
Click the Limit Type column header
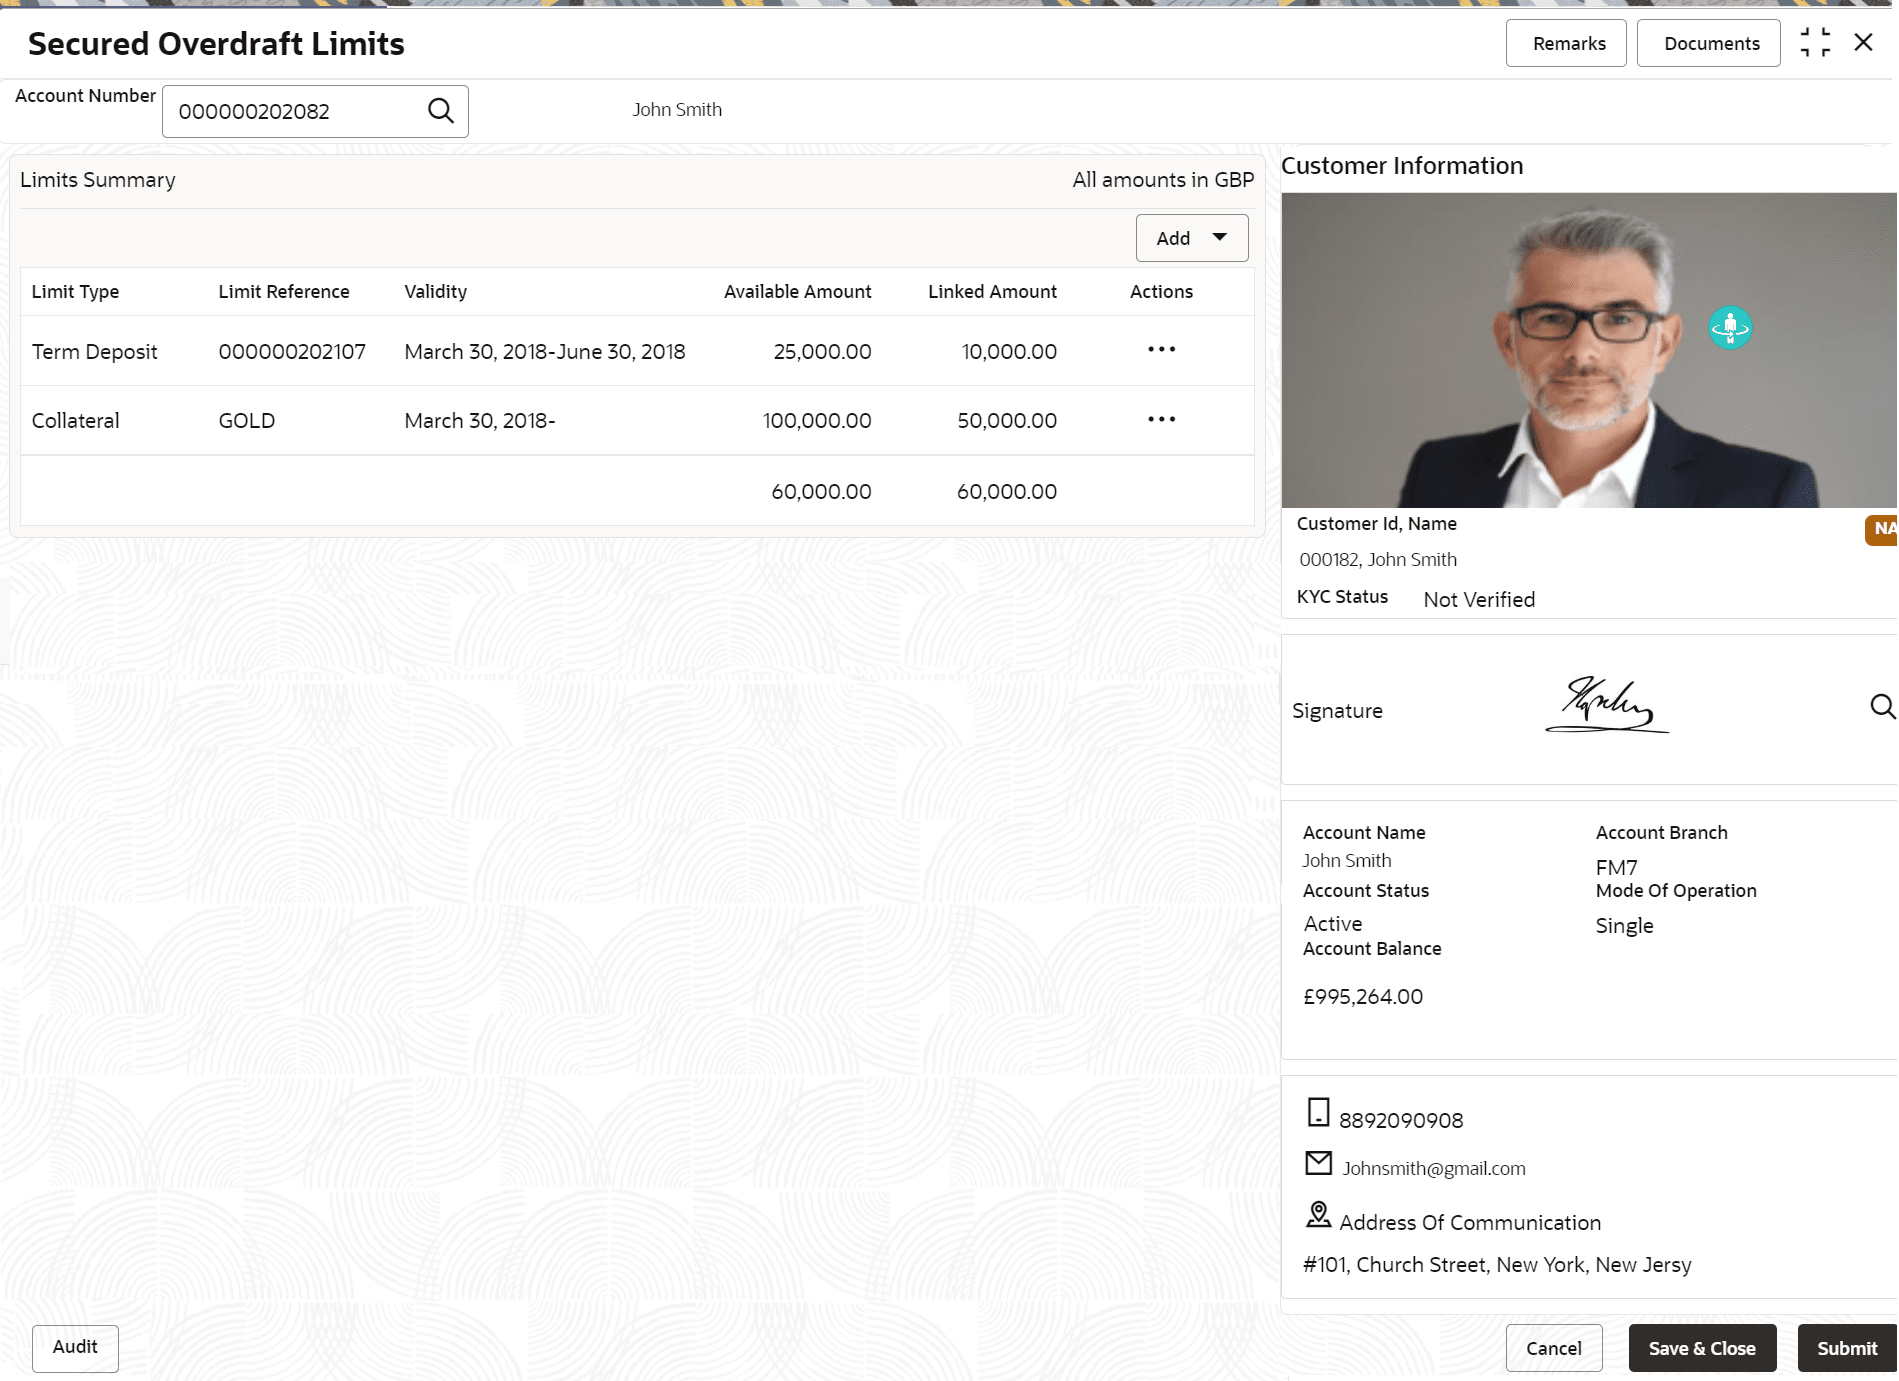75,292
